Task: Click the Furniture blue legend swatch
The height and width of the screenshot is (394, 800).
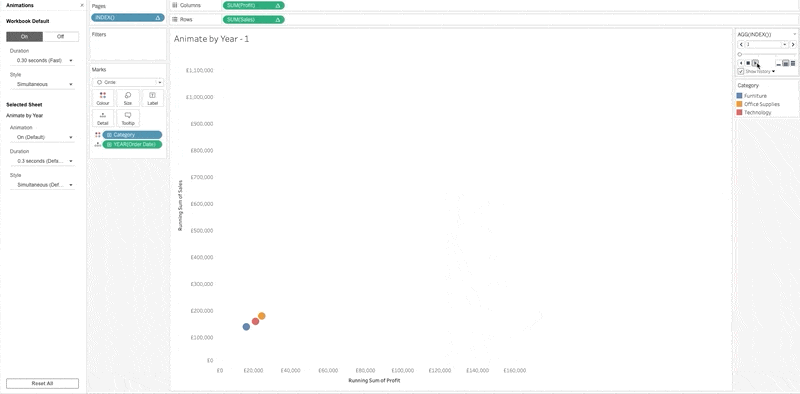Action: [739, 96]
